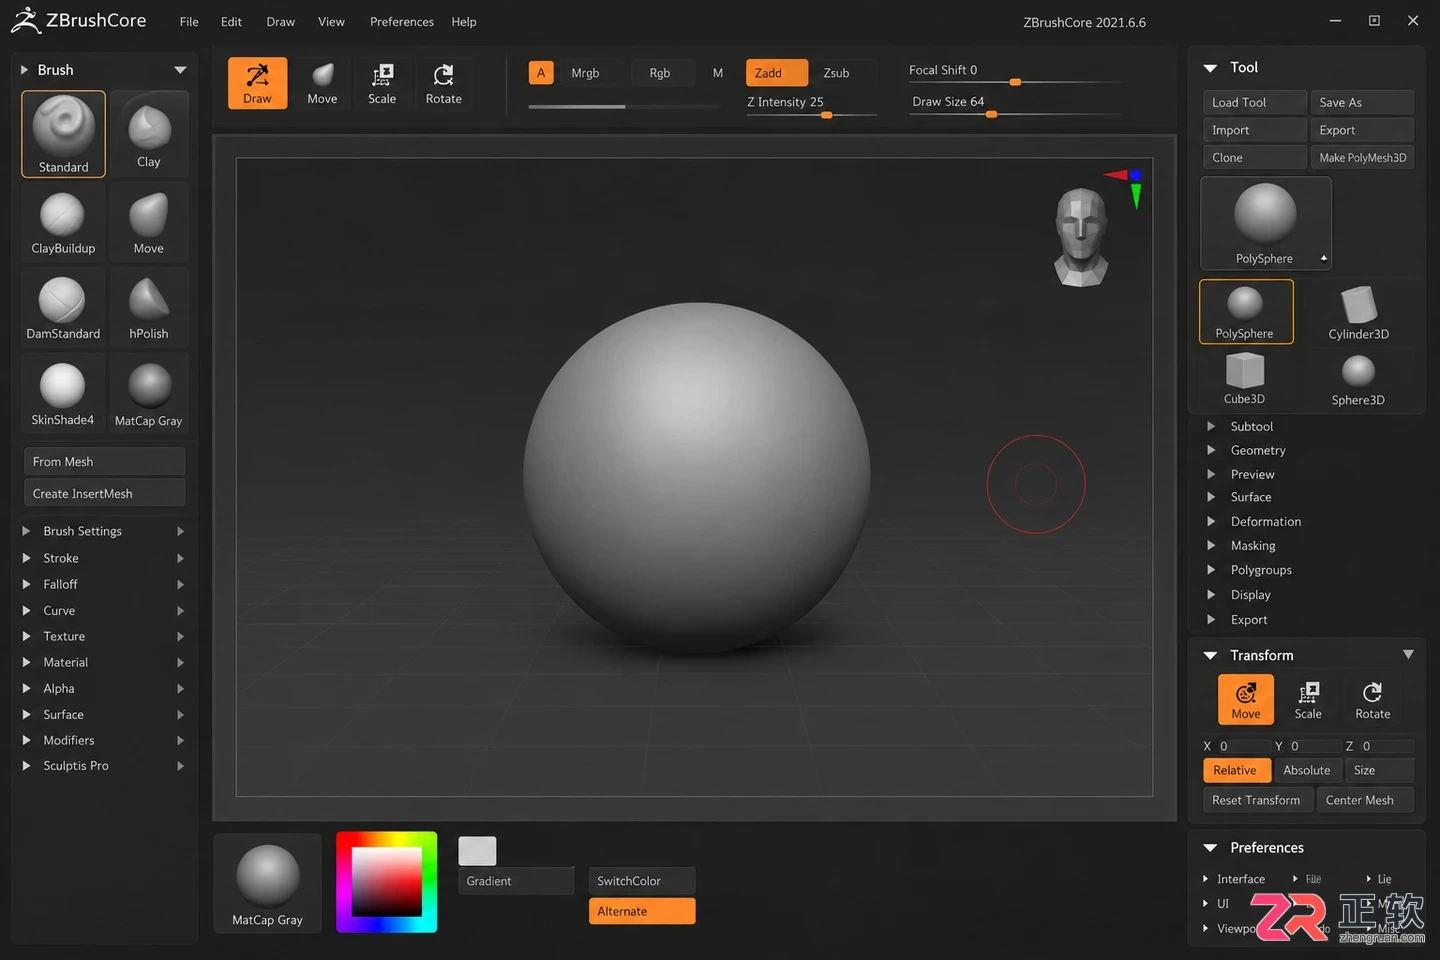This screenshot has height=960, width=1440.
Task: Select the Sphere3D tool
Action: click(1358, 378)
